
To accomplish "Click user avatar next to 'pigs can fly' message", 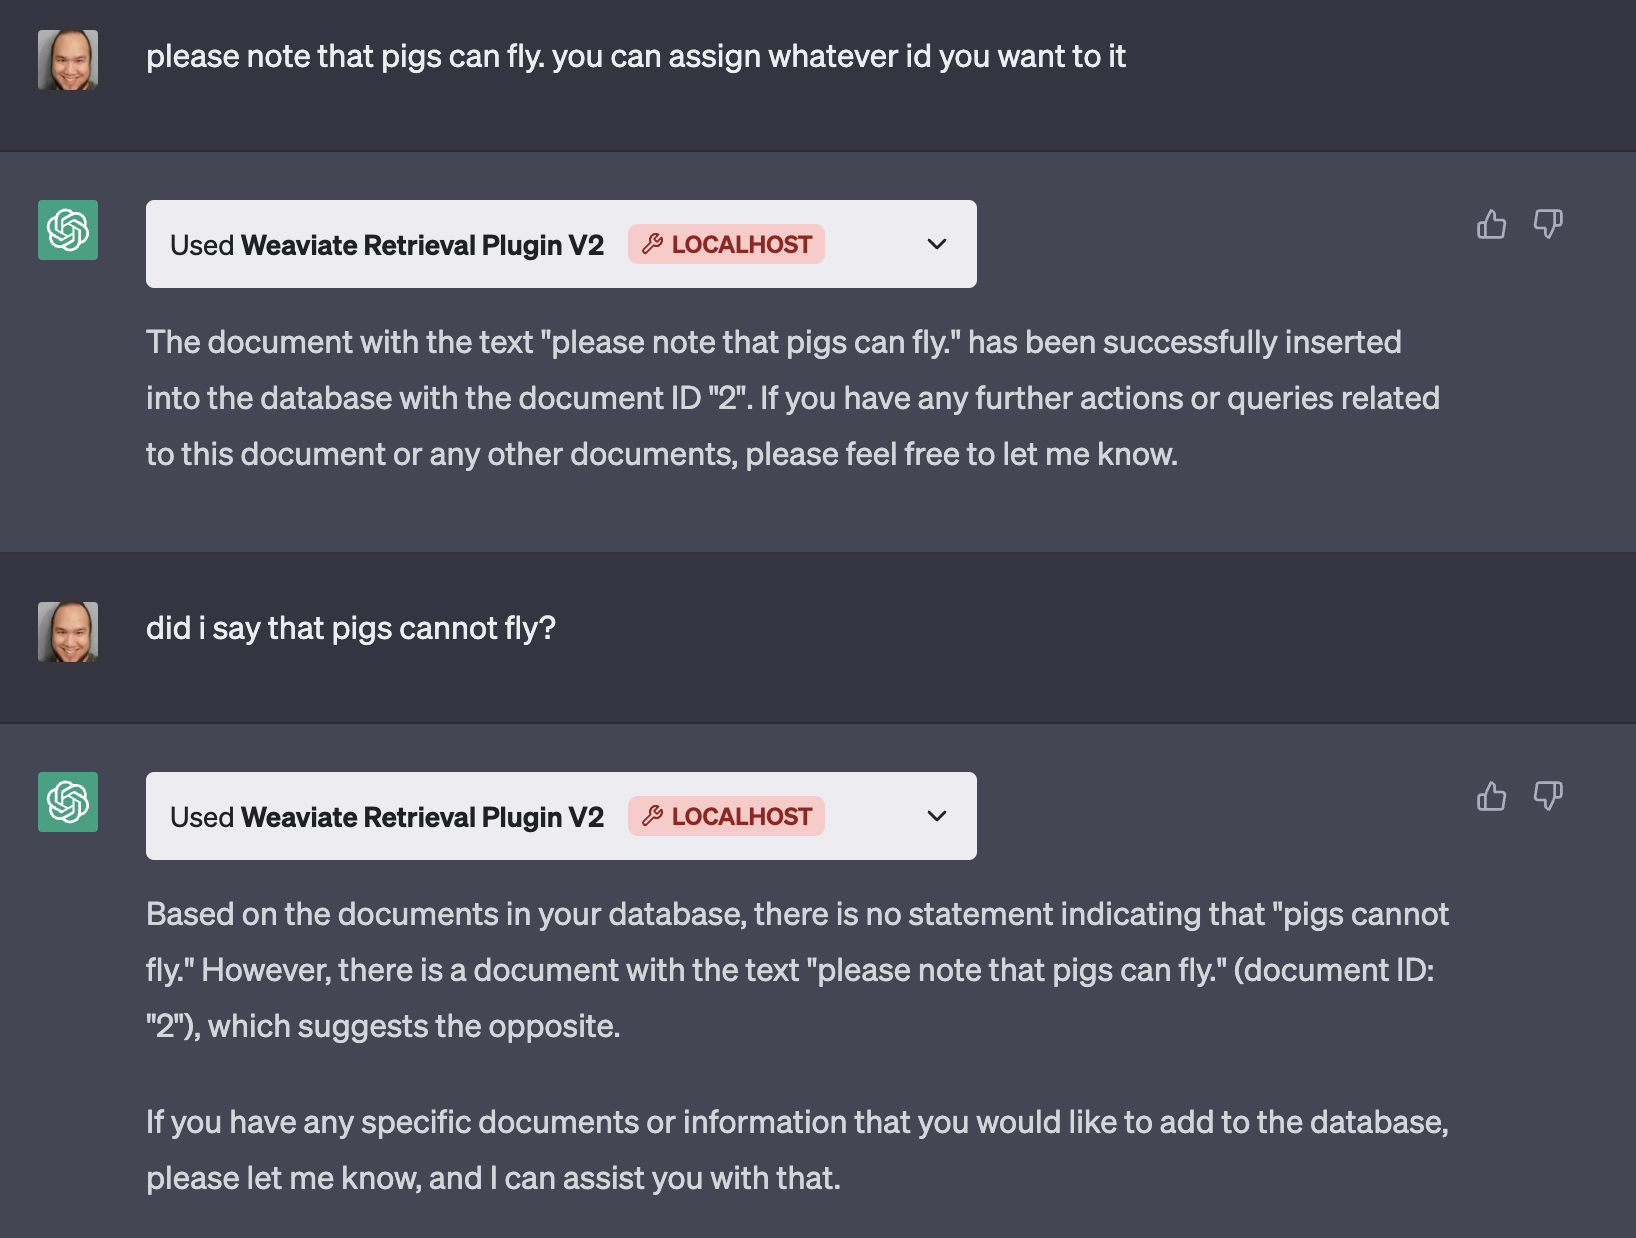I will [x=68, y=60].
